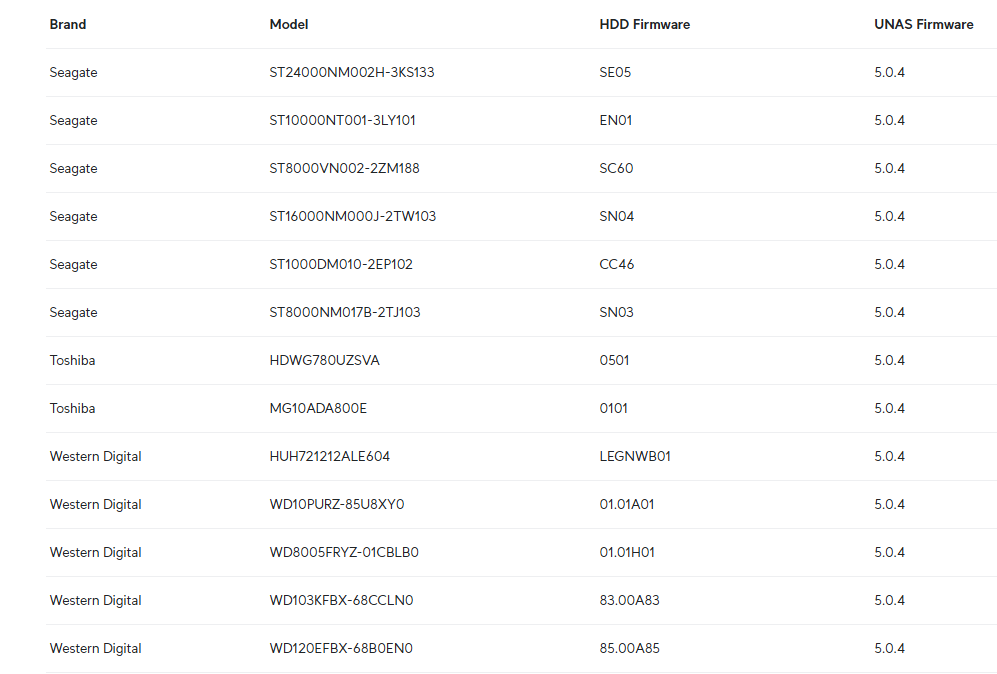Click the ST10000NT001-3LY101 model cell
The image size is (997, 674).
(342, 120)
